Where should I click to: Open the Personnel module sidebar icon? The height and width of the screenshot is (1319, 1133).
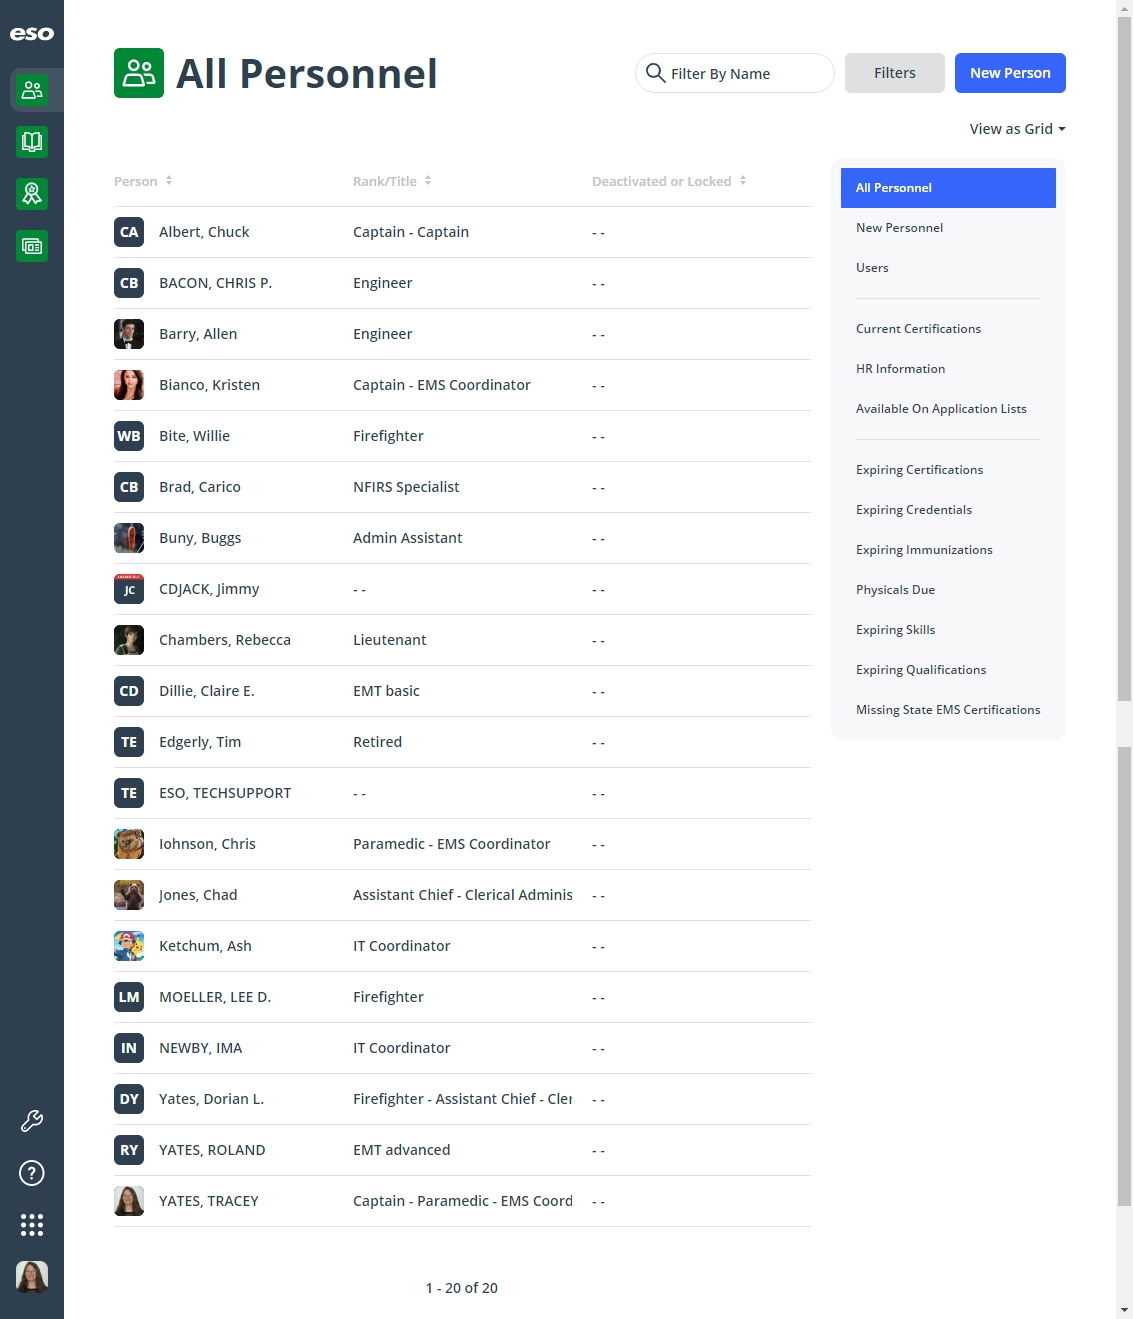[x=32, y=90]
